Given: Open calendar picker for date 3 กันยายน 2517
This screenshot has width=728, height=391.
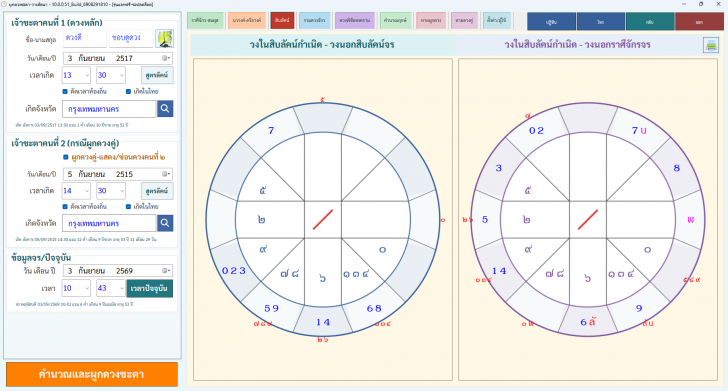Looking at the screenshot, I should (166, 58).
